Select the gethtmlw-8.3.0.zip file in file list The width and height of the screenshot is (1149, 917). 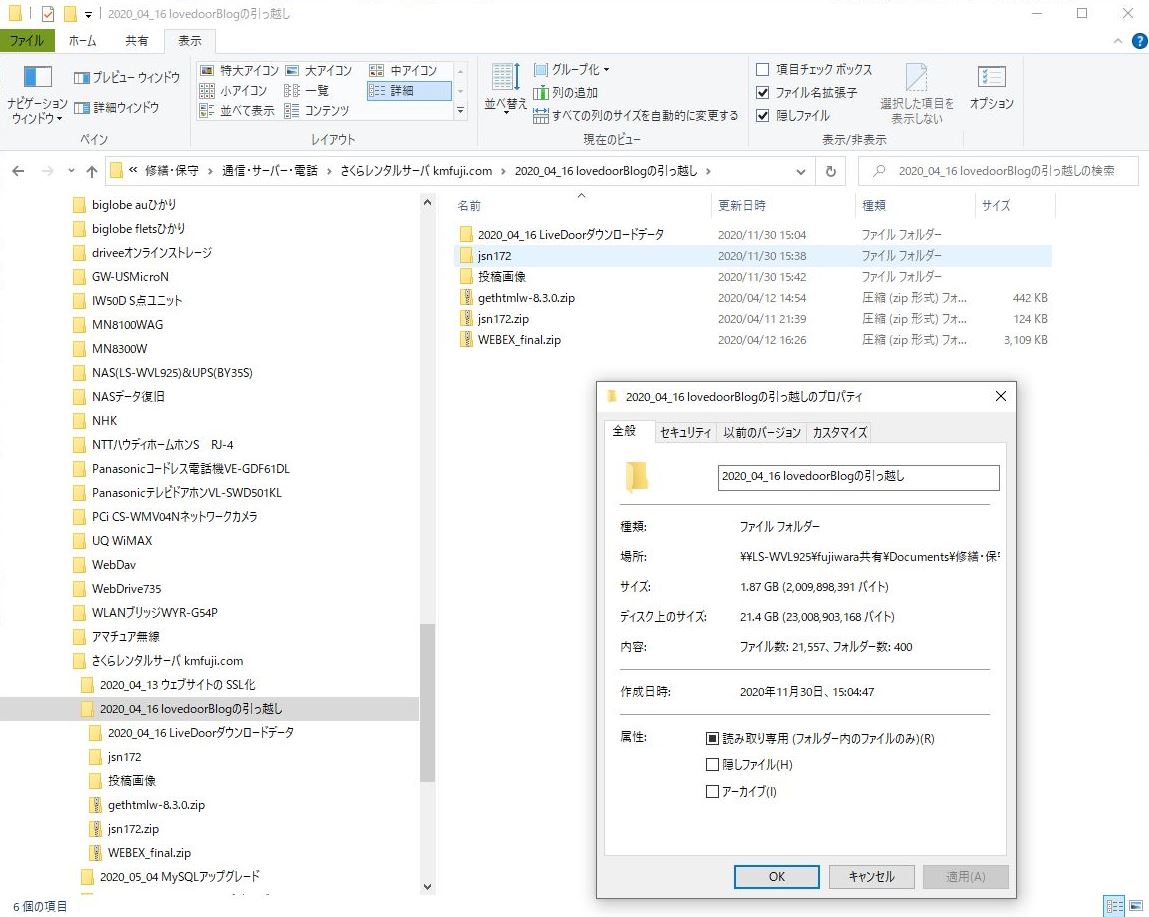coord(526,298)
